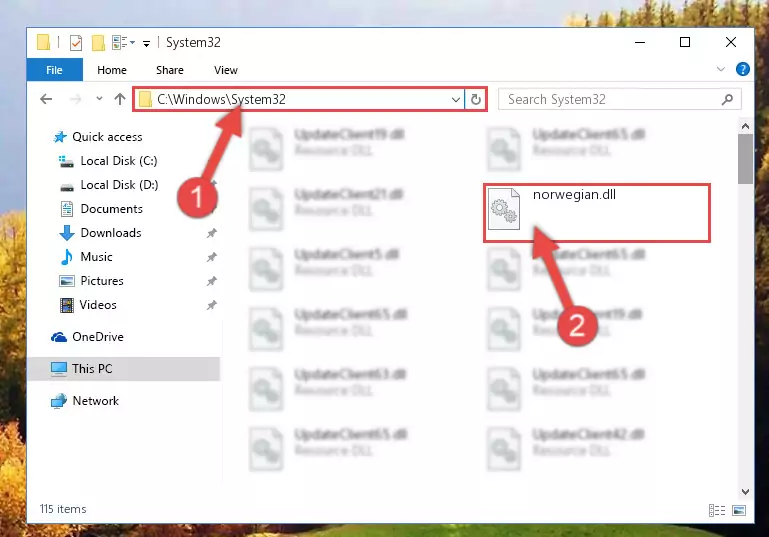The width and height of the screenshot is (769, 537).
Task: Select This PC in navigation pane
Action: tap(124, 369)
